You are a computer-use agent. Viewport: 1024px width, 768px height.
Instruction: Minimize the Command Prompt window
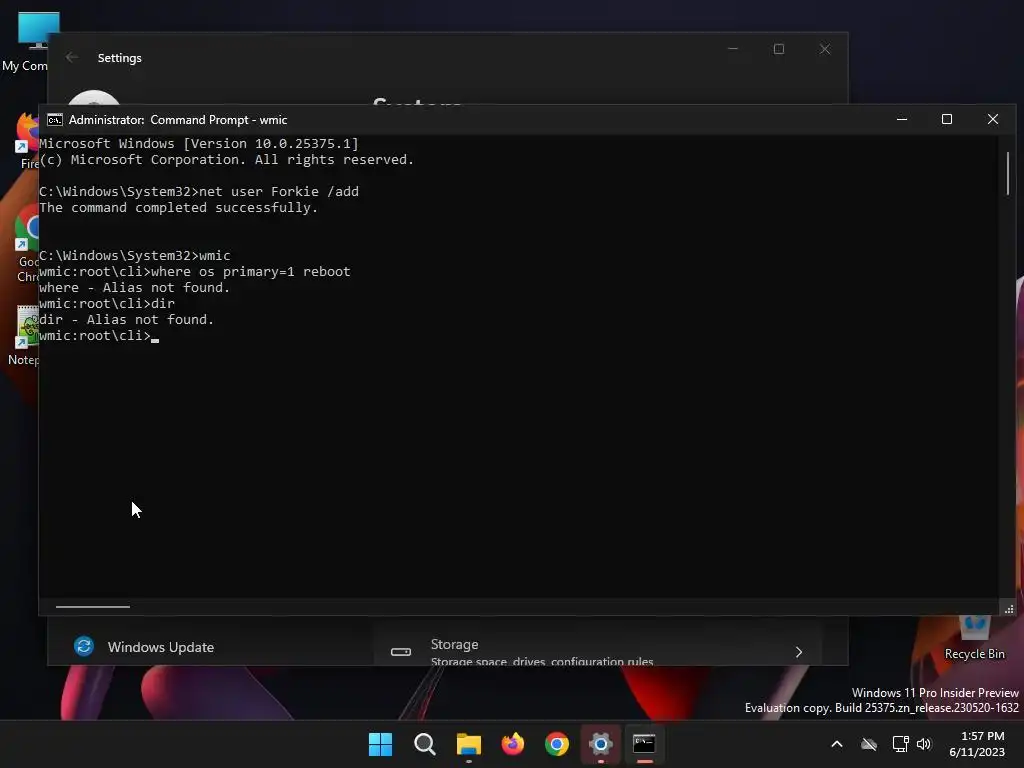(902, 120)
